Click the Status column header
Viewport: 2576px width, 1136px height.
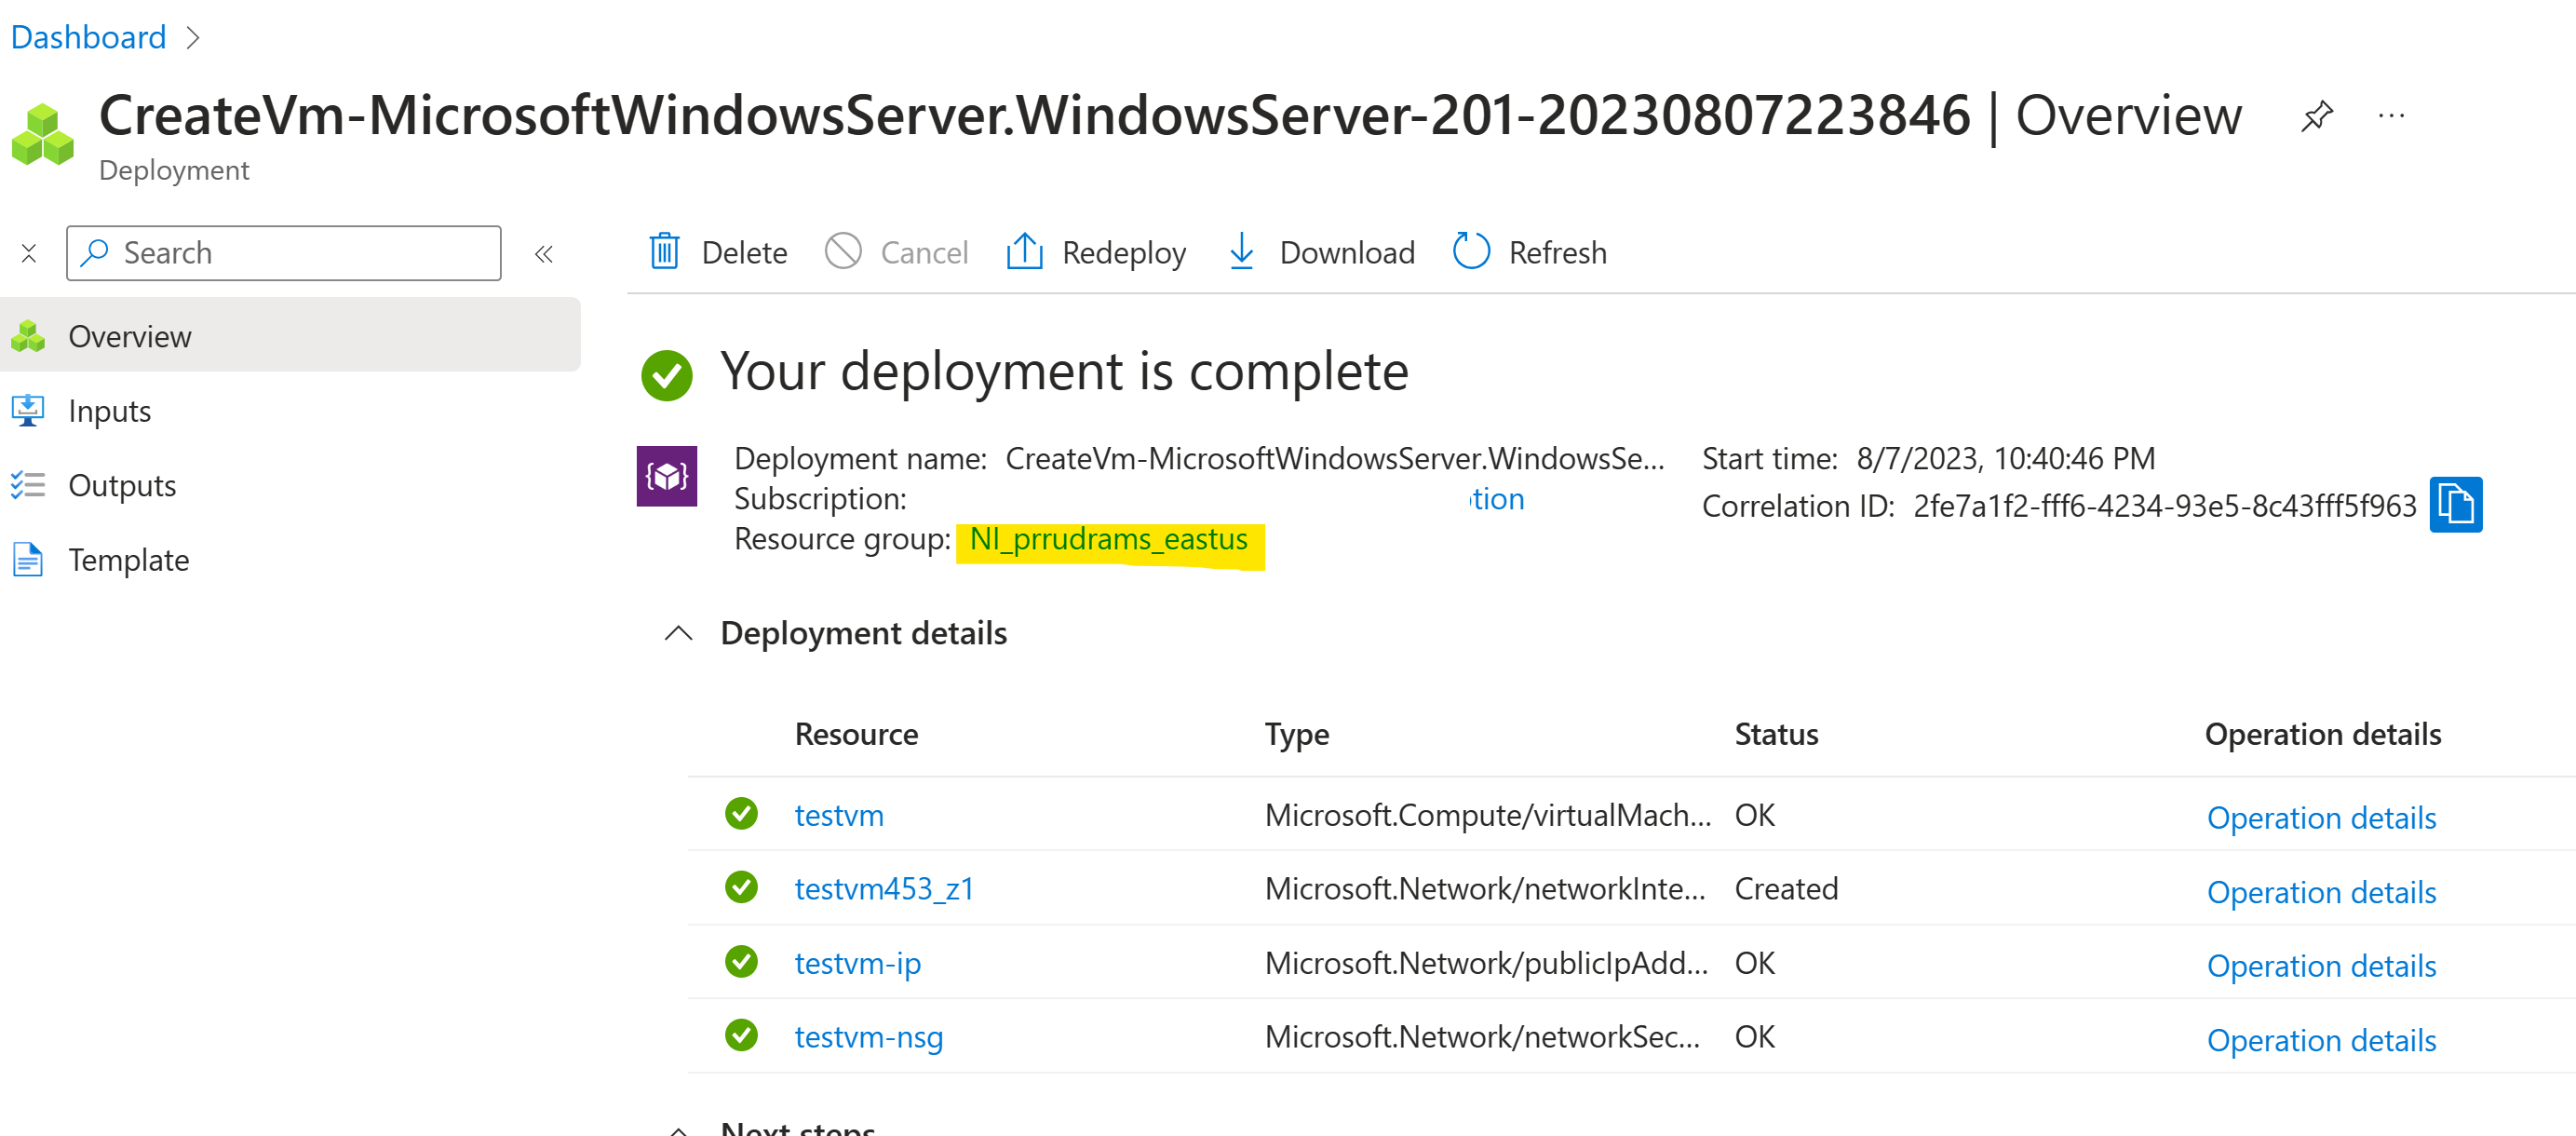click(1776, 734)
